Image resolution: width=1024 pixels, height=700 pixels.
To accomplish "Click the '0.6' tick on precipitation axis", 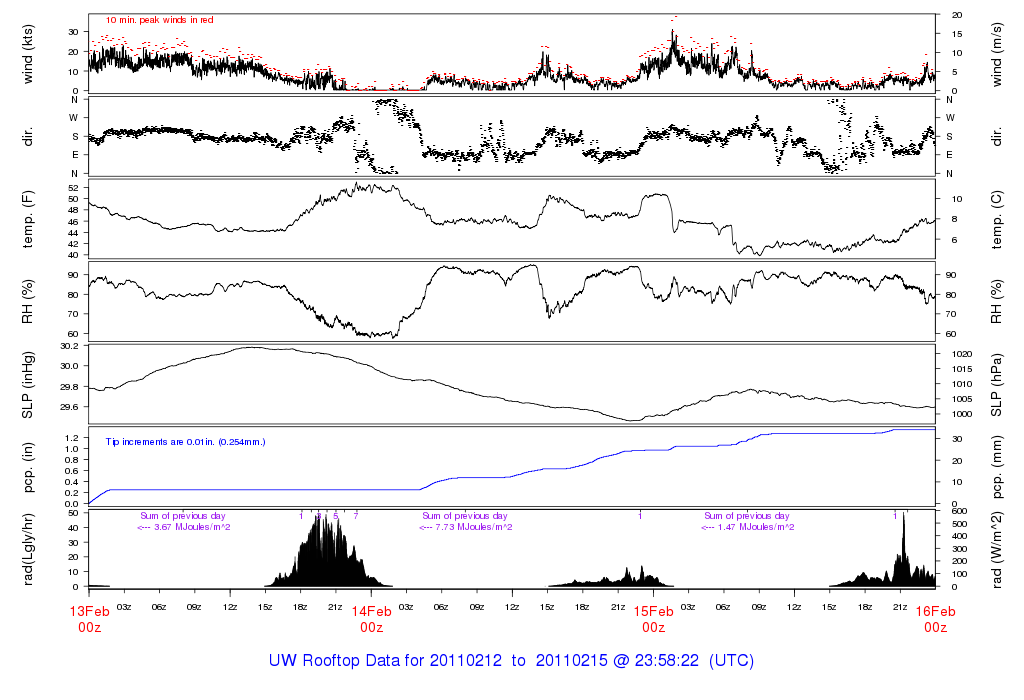I will coord(72,471).
